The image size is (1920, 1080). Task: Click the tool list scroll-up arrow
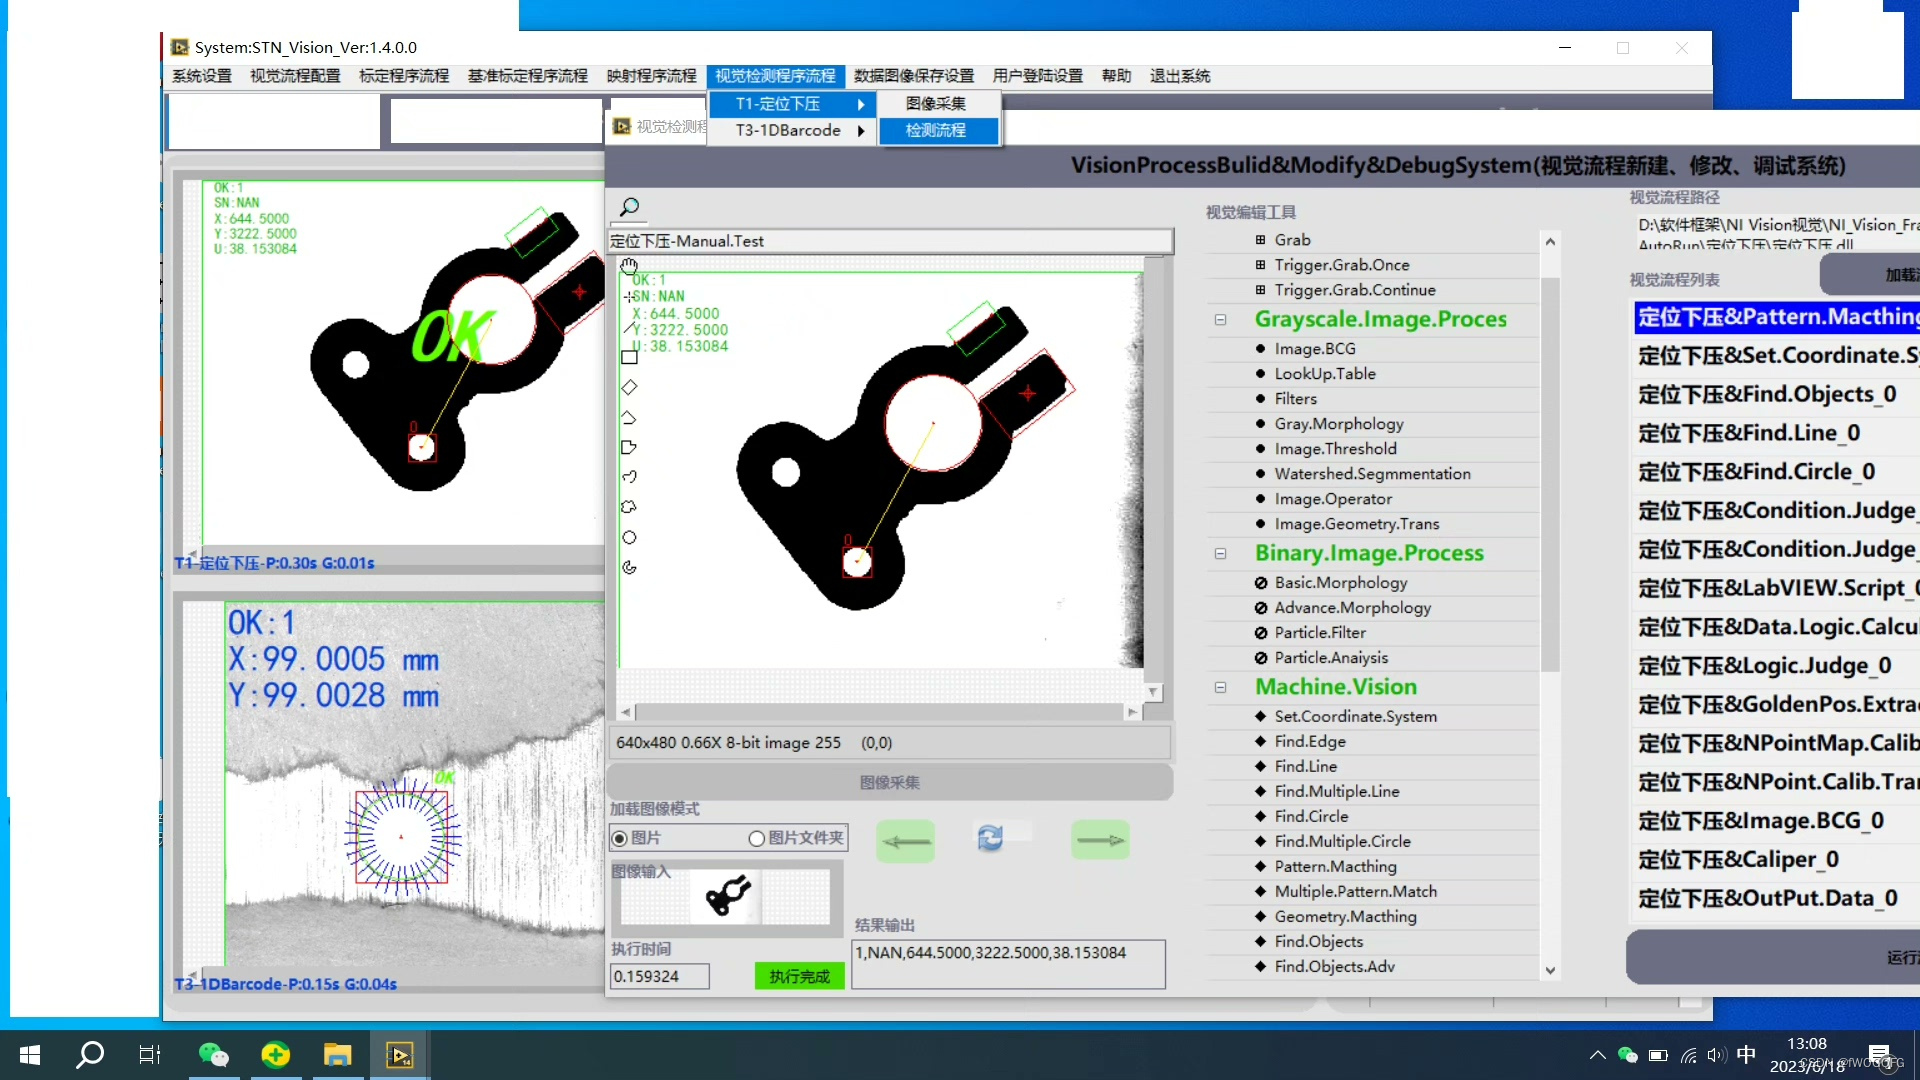pyautogui.click(x=1550, y=241)
